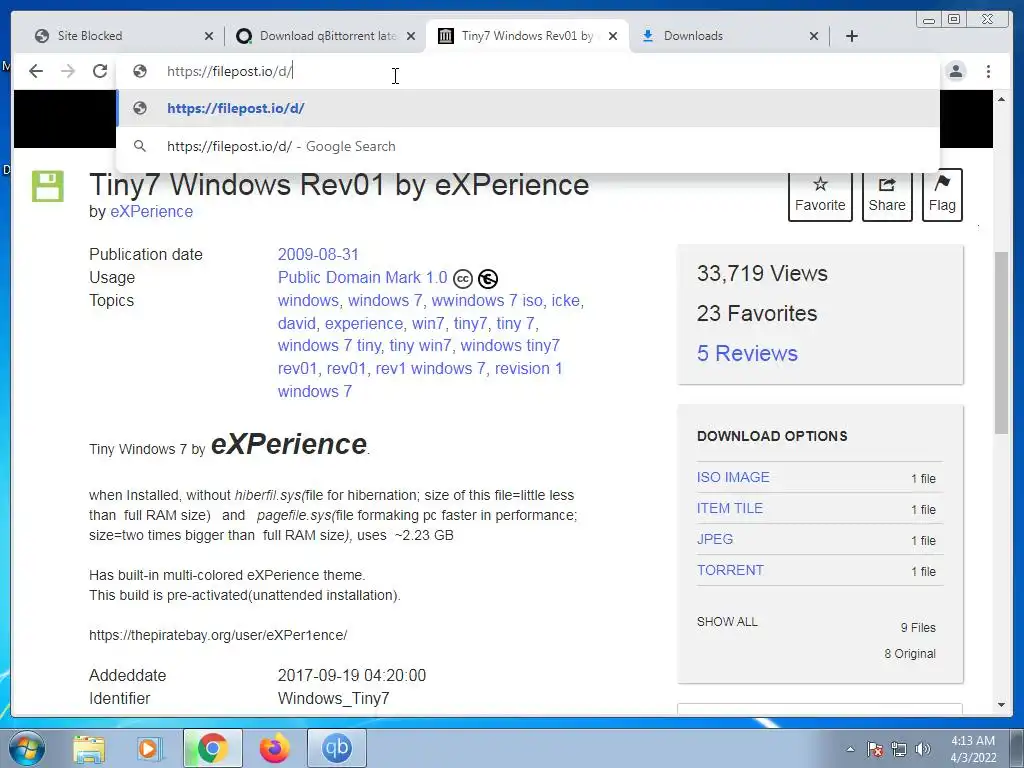Open the 'win7' topic link

tap(428, 323)
